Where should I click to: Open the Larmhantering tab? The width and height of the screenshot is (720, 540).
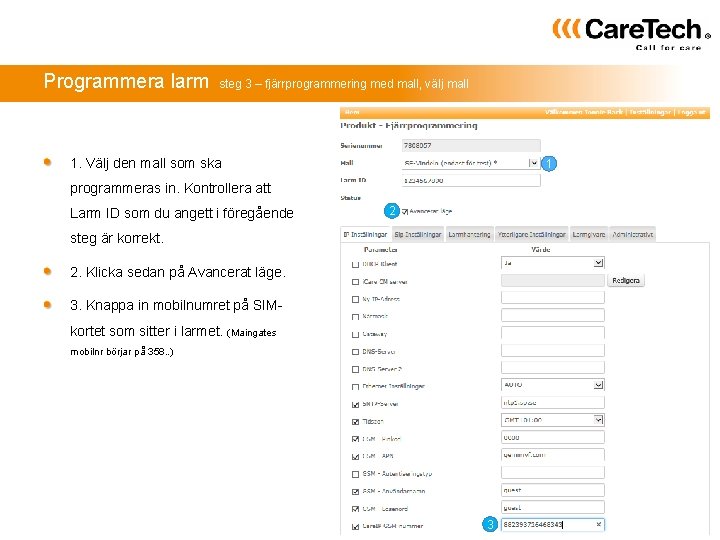469,234
